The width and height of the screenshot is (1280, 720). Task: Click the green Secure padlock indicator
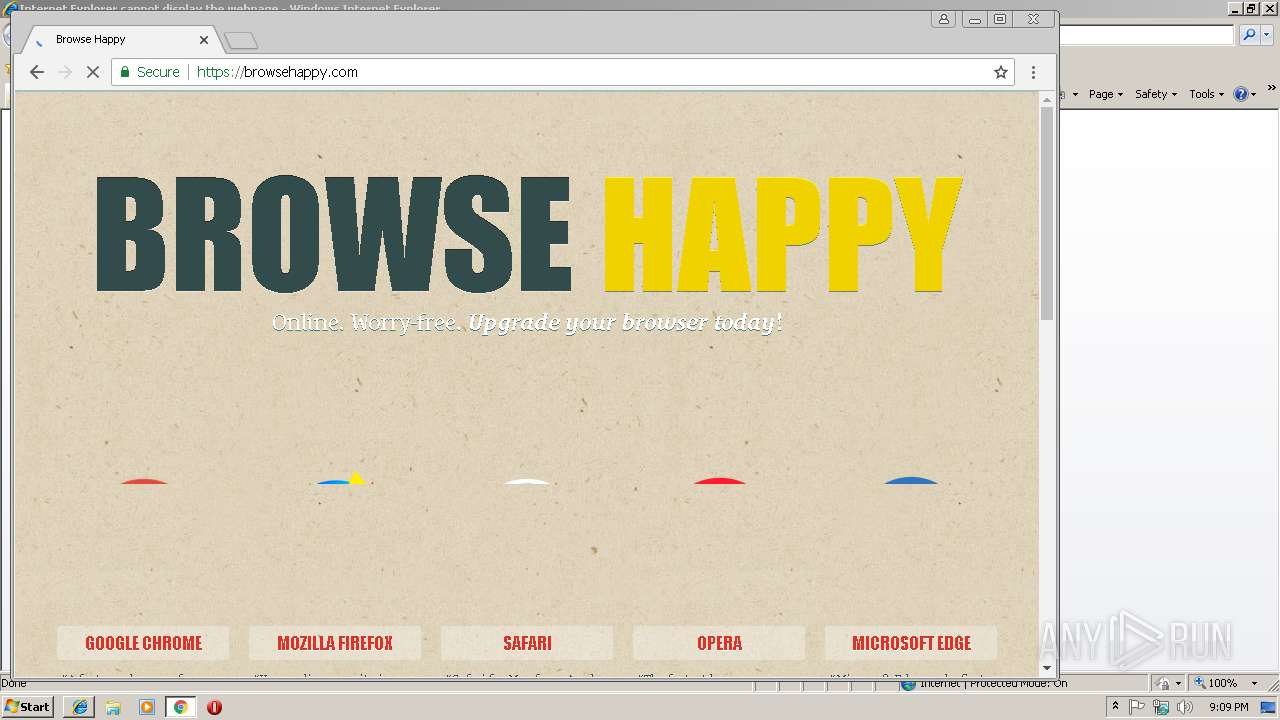point(150,72)
